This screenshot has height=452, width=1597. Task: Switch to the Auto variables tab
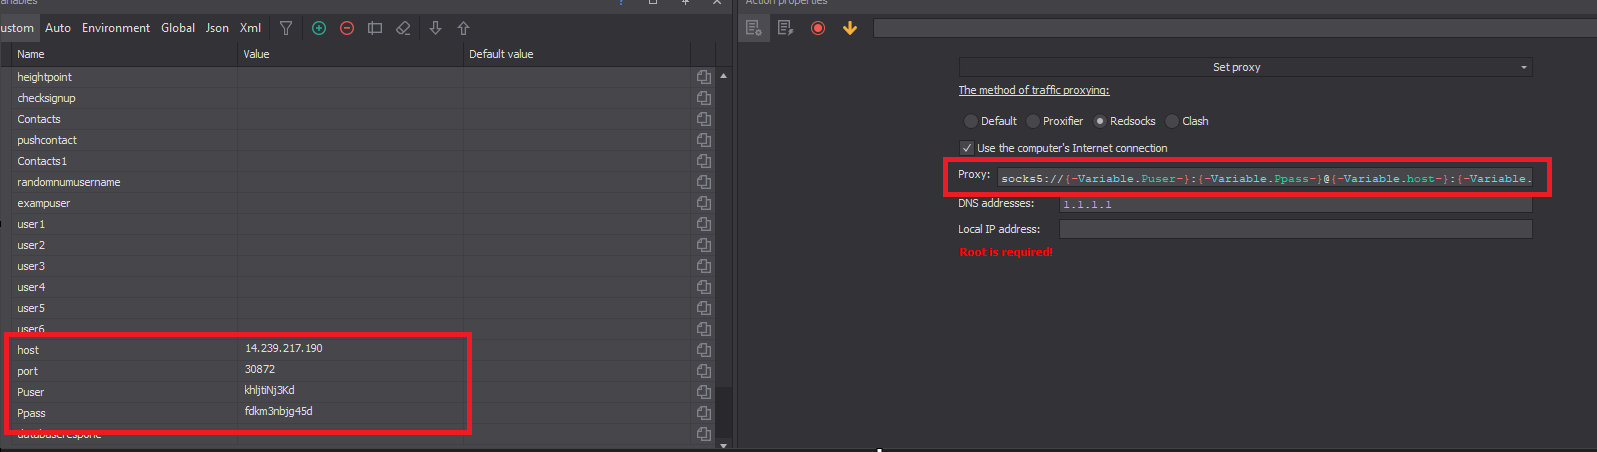pos(58,28)
